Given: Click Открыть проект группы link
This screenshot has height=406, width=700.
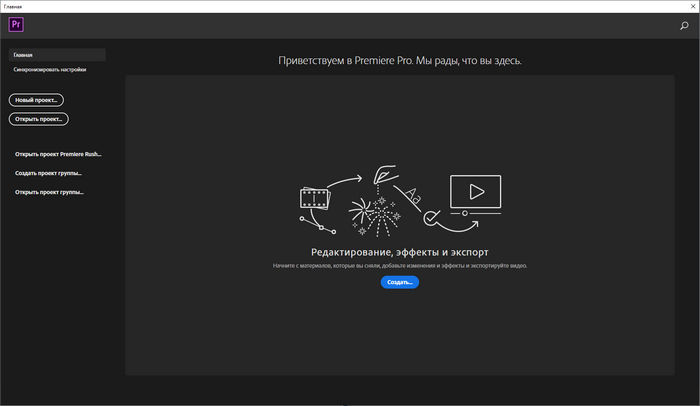Looking at the screenshot, I should pyautogui.click(x=49, y=193).
